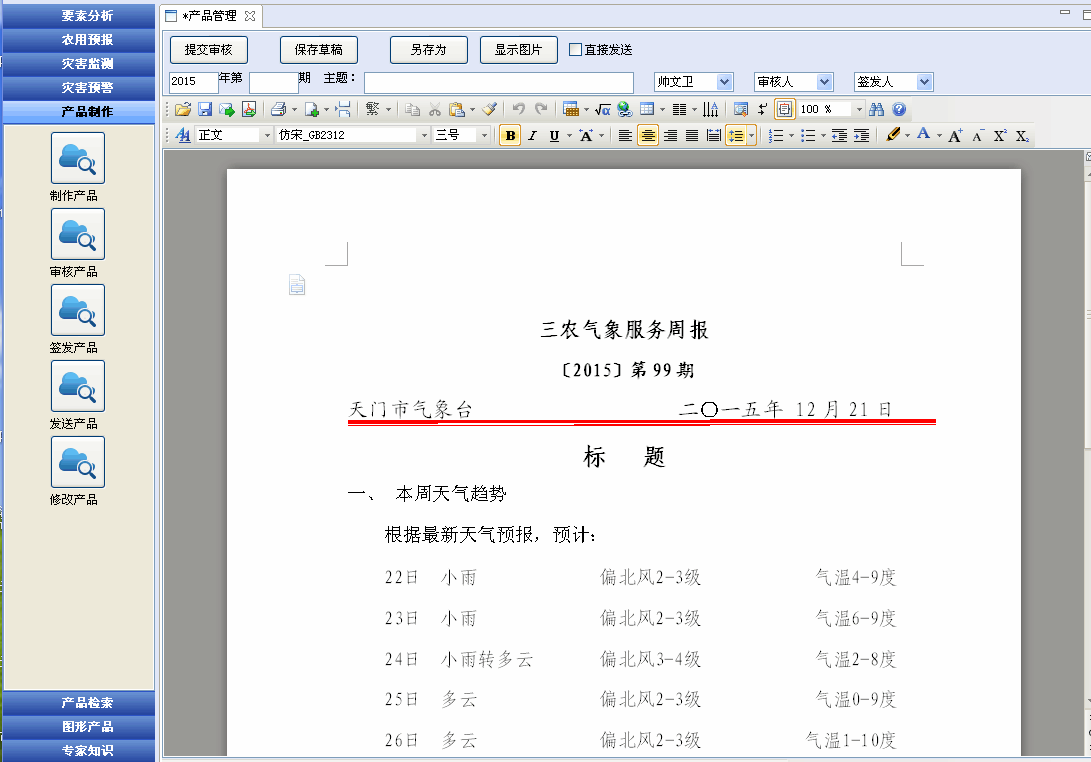Screen dimensions: 1091x762
Task: Open the 审核人 dropdown
Action: point(825,82)
